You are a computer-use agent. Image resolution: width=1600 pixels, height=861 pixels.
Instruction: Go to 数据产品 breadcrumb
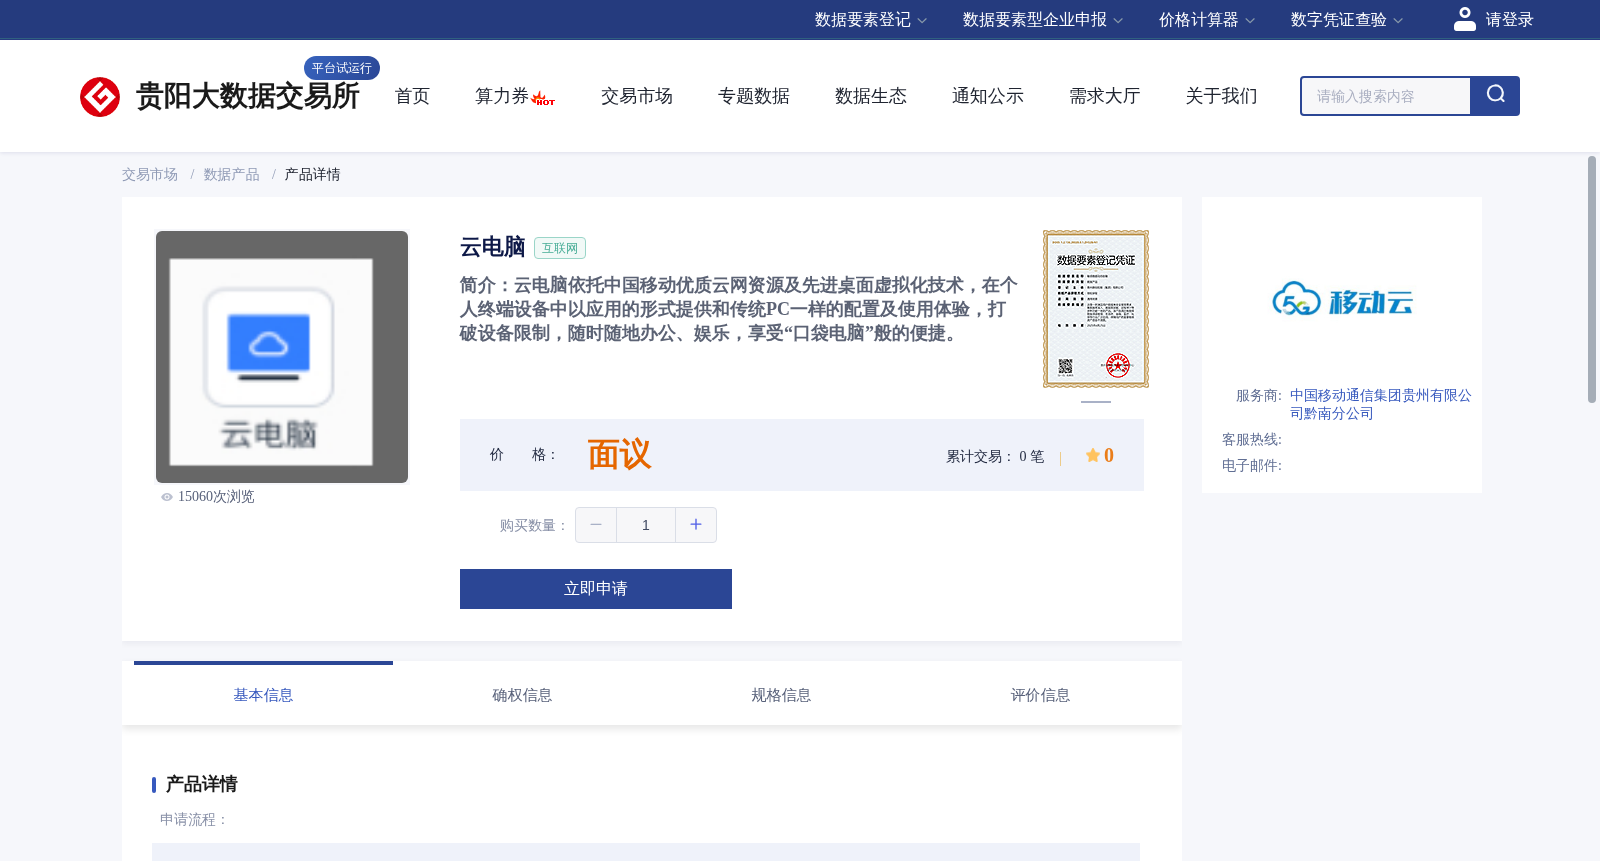tap(232, 175)
